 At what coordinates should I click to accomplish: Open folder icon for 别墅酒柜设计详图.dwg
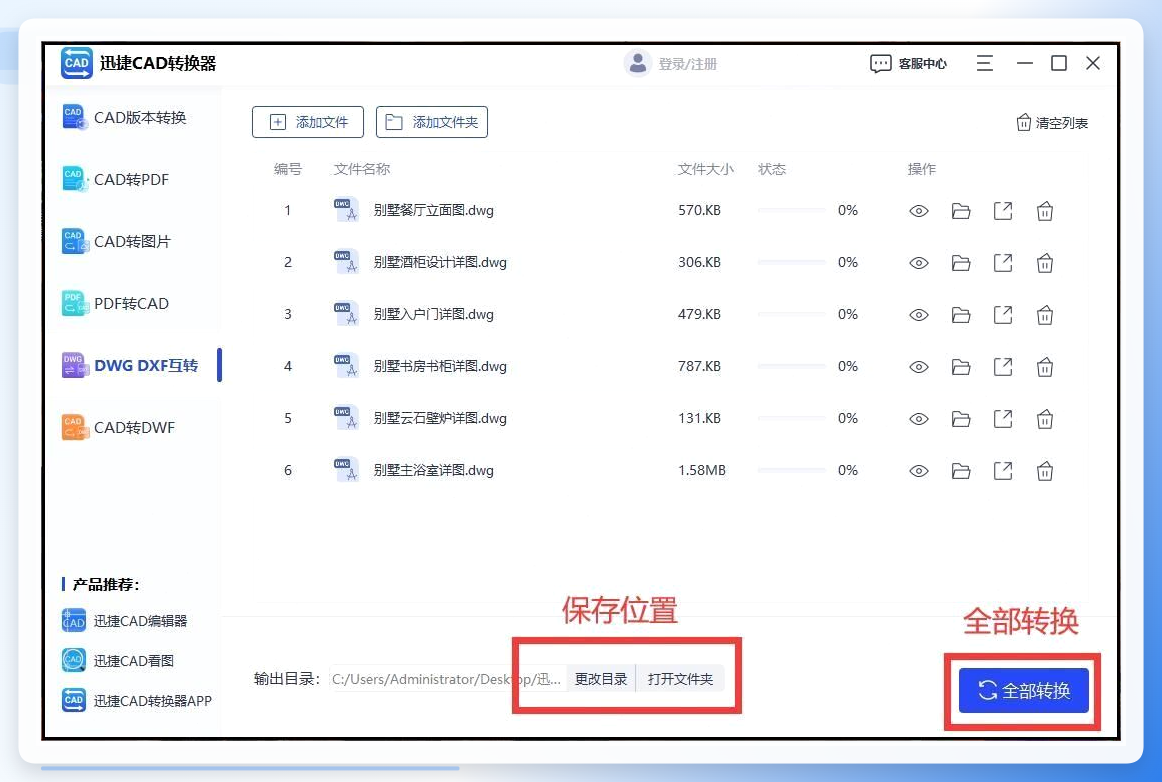click(961, 263)
